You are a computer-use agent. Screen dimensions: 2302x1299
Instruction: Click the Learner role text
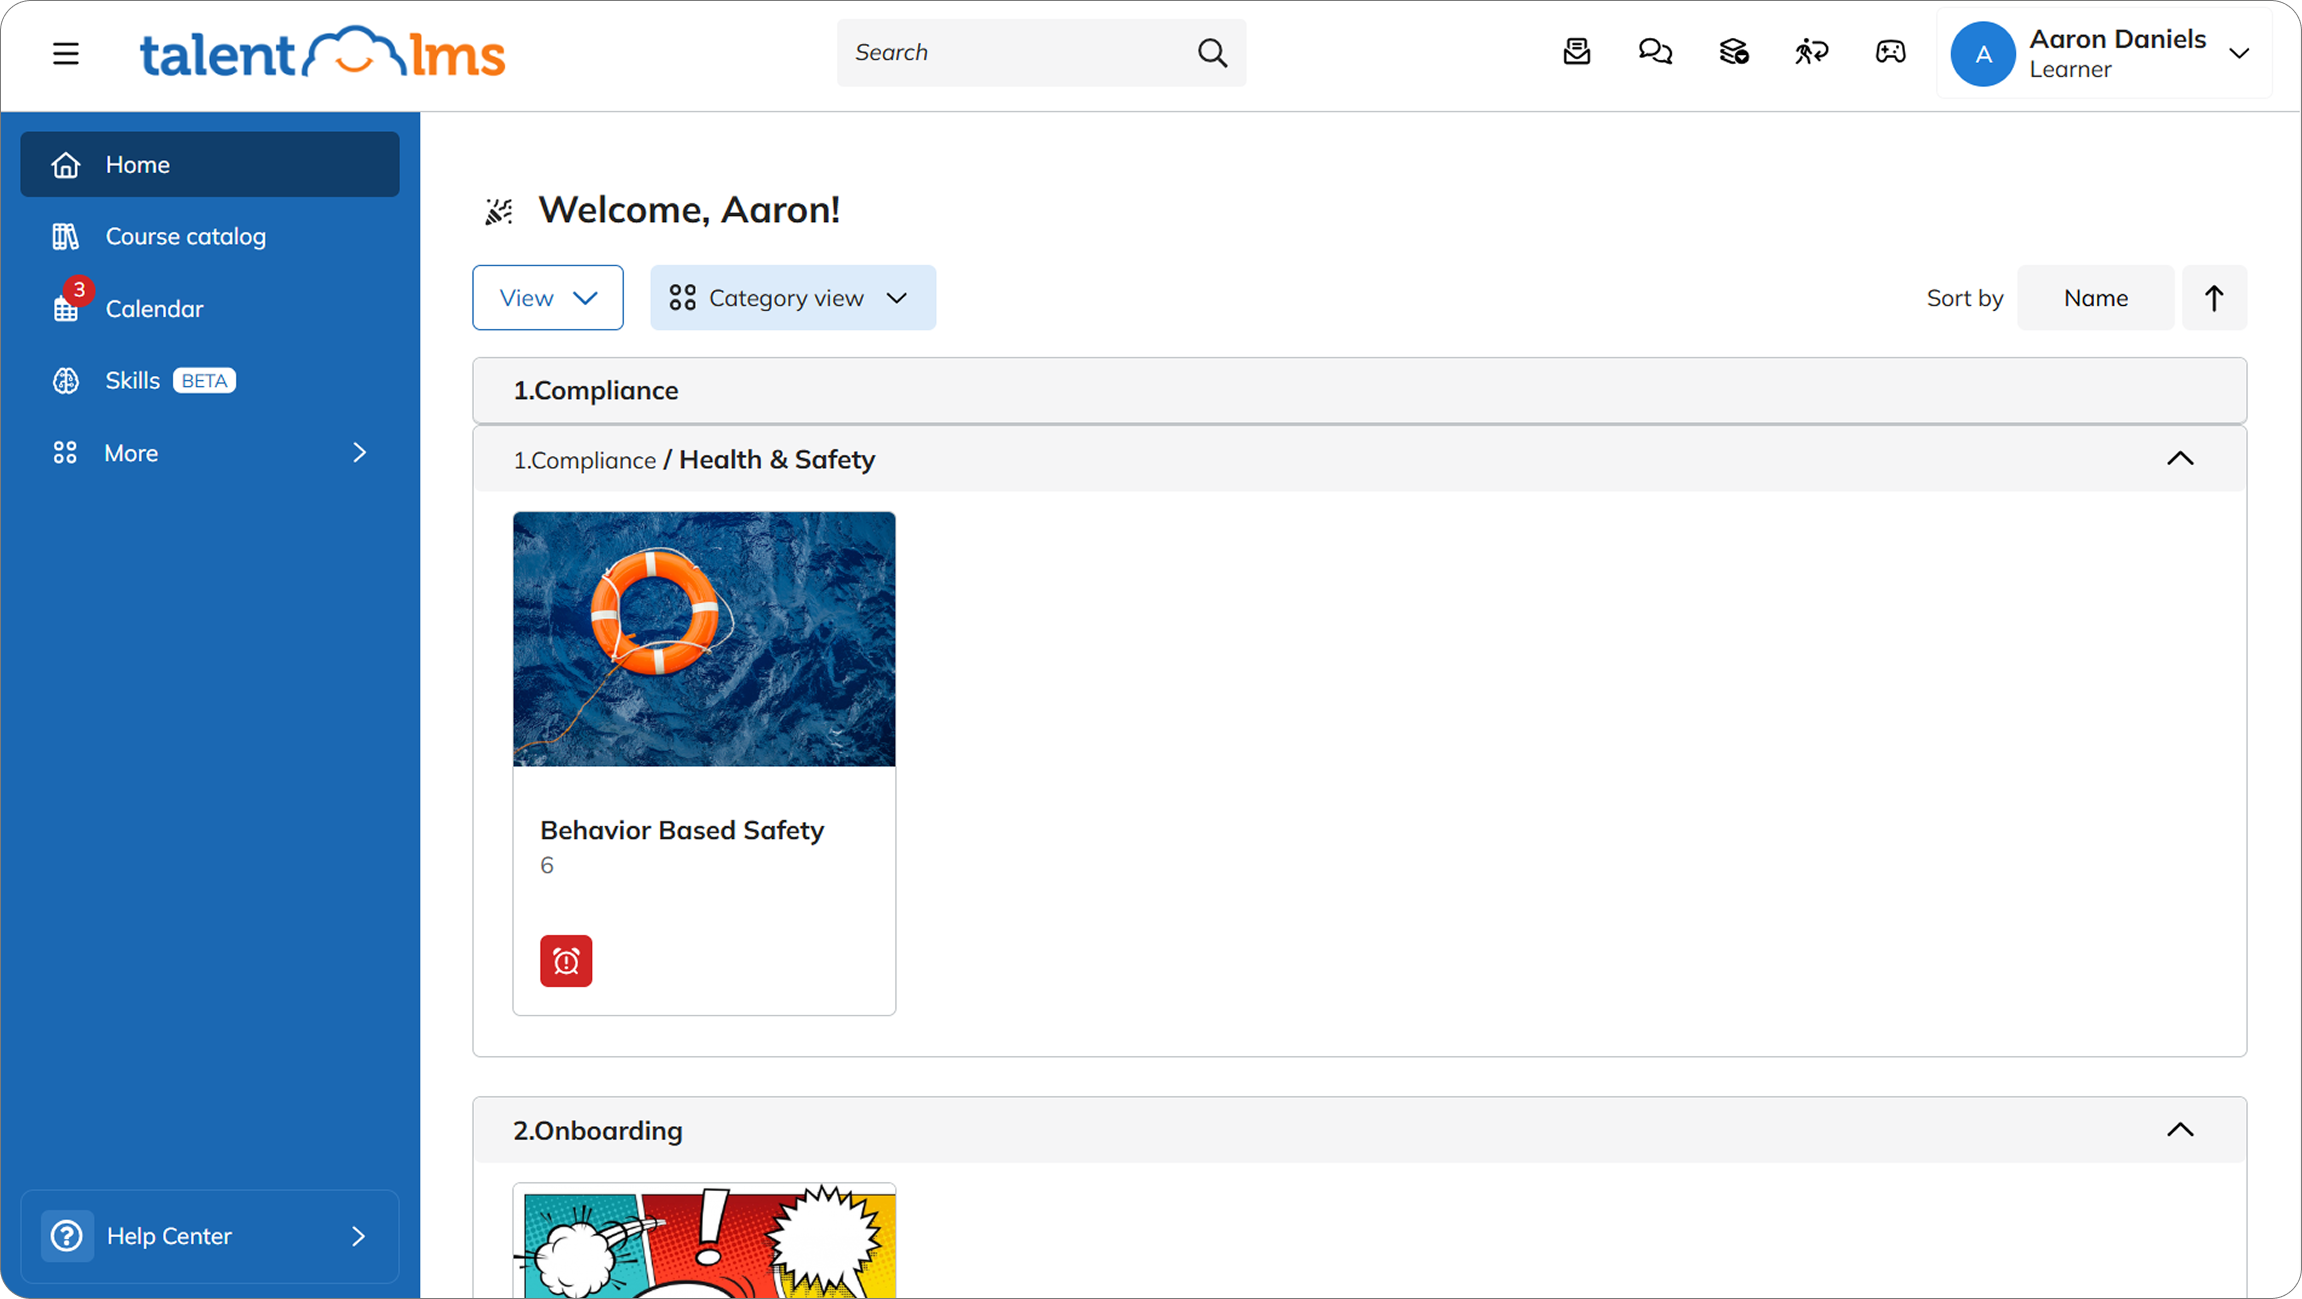point(2070,70)
